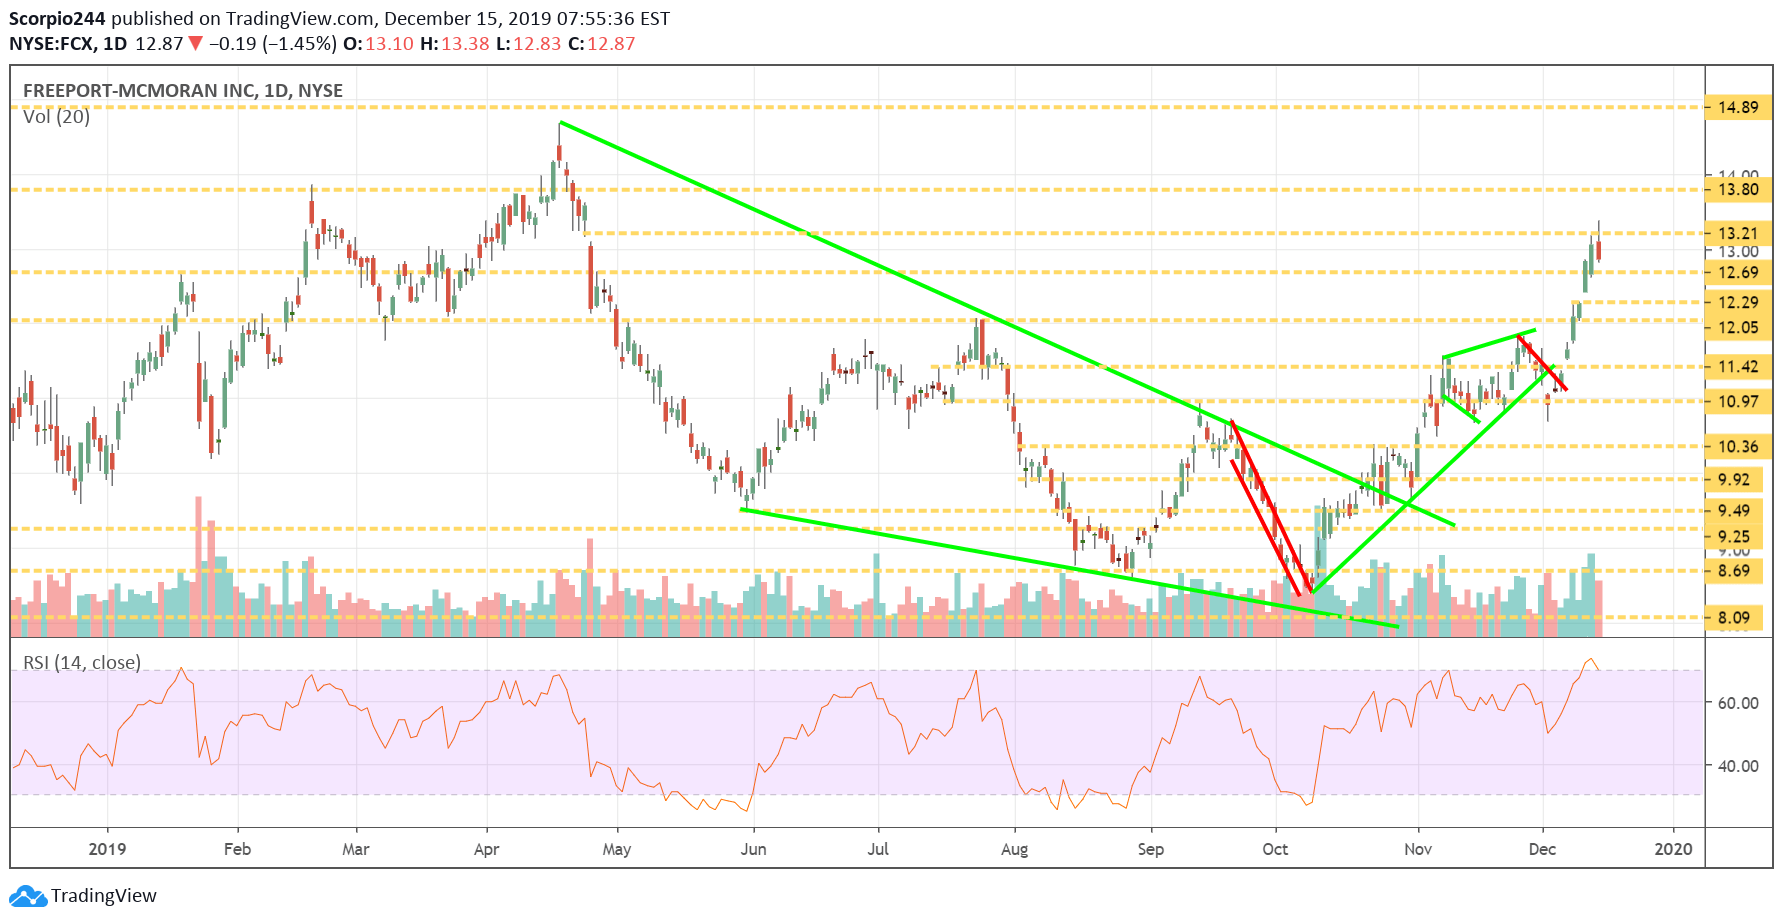Image resolution: width=1783 pixels, height=923 pixels.
Task: Select the 9.49 price level label
Action: point(1734,510)
